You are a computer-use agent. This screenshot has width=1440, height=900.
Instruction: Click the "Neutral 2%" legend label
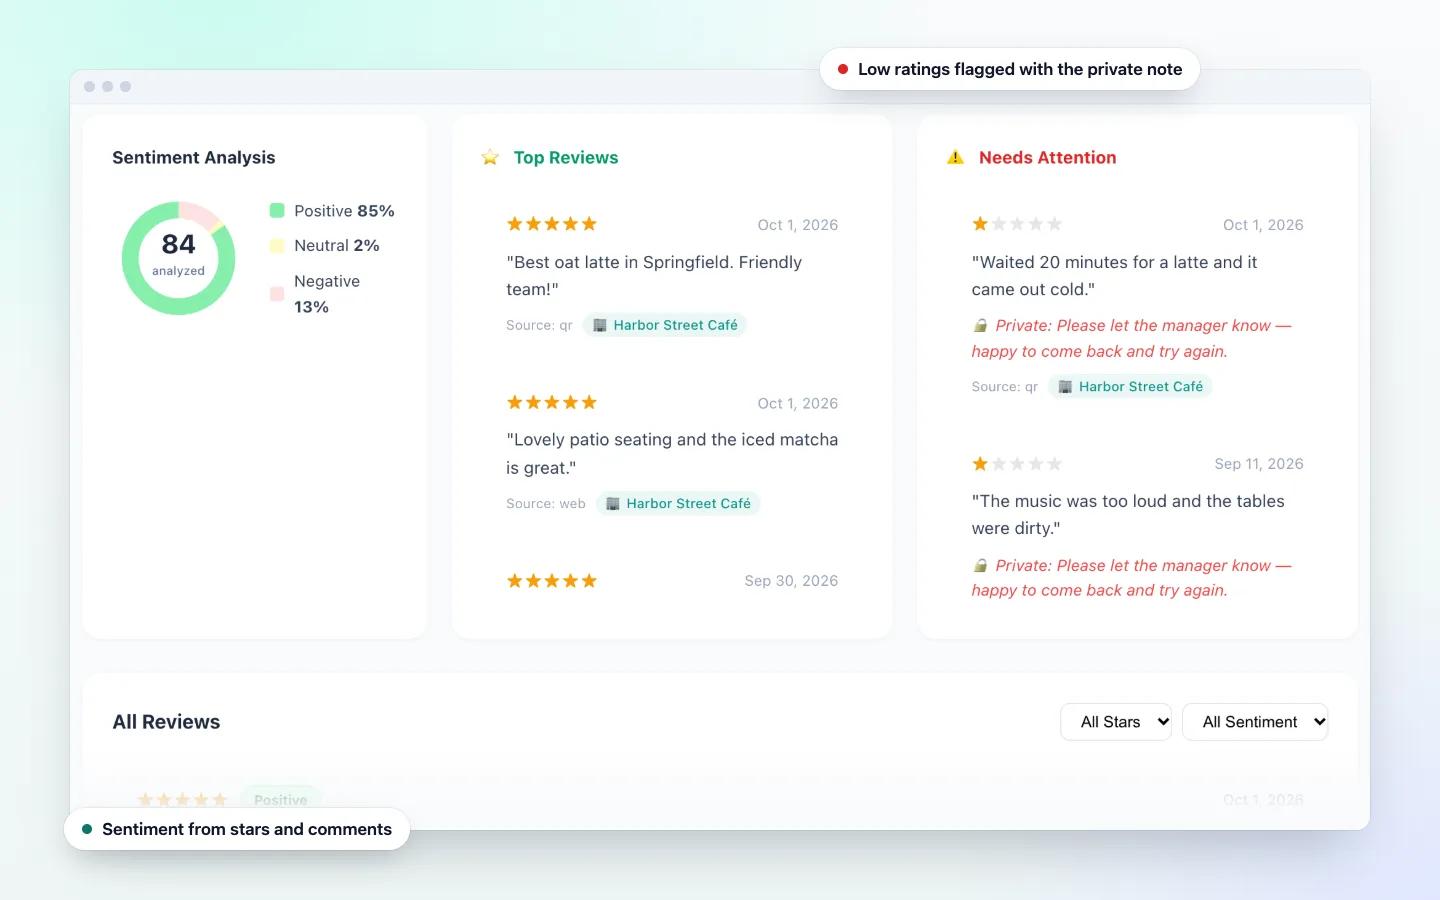point(337,246)
